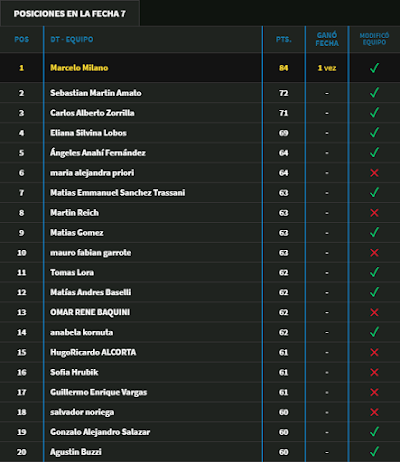The width and height of the screenshot is (400, 462).
Task: Click the red X for OMAR RENE BAQUINI
Action: tap(374, 312)
